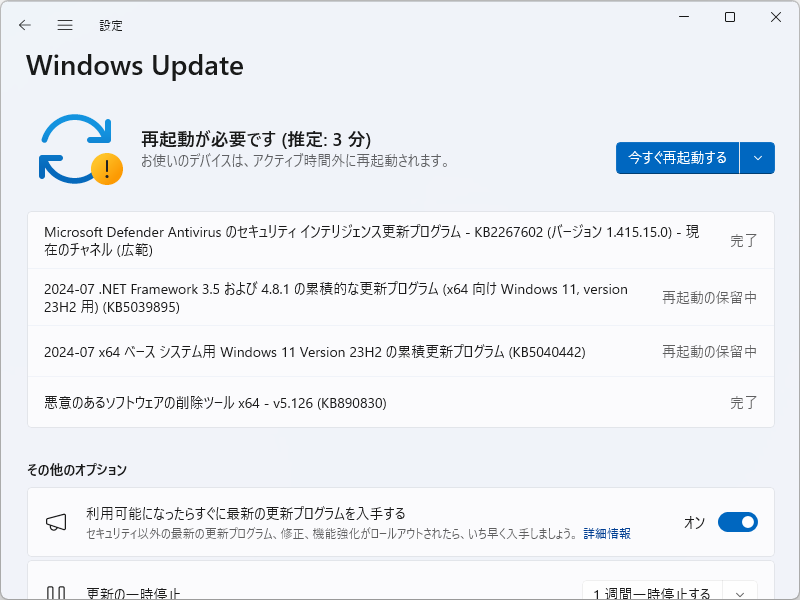The image size is (800, 600).
Task: Open the chevron dropdown beside 今すぐ再起動する
Action: tap(757, 157)
